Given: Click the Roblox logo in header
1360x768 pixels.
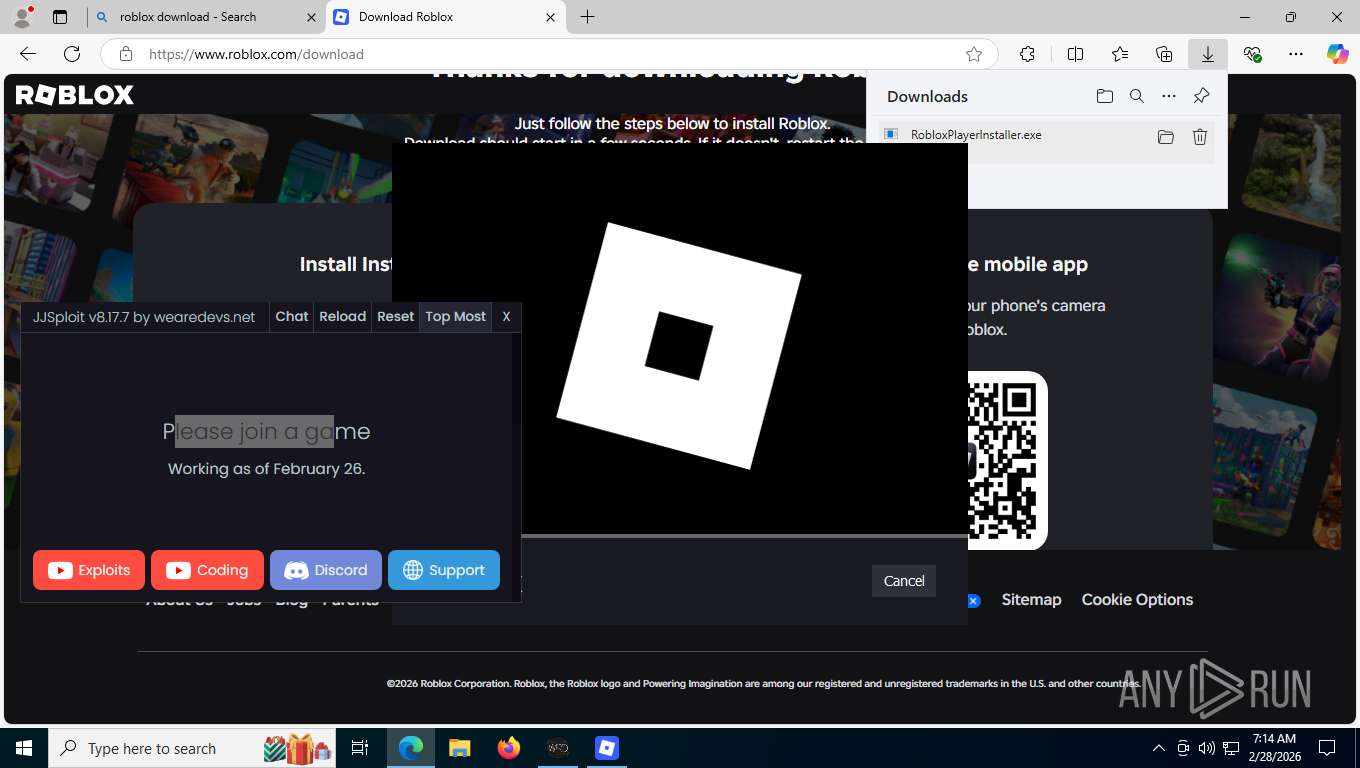Looking at the screenshot, I should tap(75, 95).
